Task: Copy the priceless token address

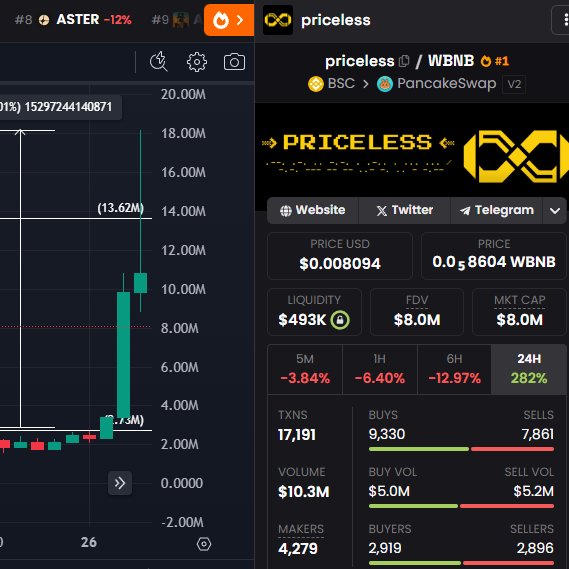Action: click(x=404, y=61)
